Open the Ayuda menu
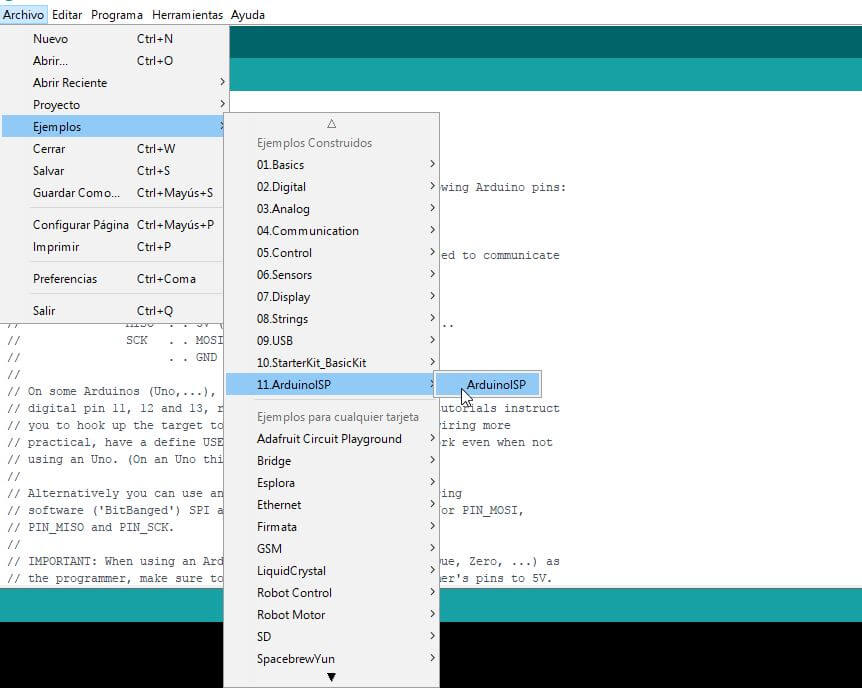The image size is (862, 688). click(x=247, y=15)
